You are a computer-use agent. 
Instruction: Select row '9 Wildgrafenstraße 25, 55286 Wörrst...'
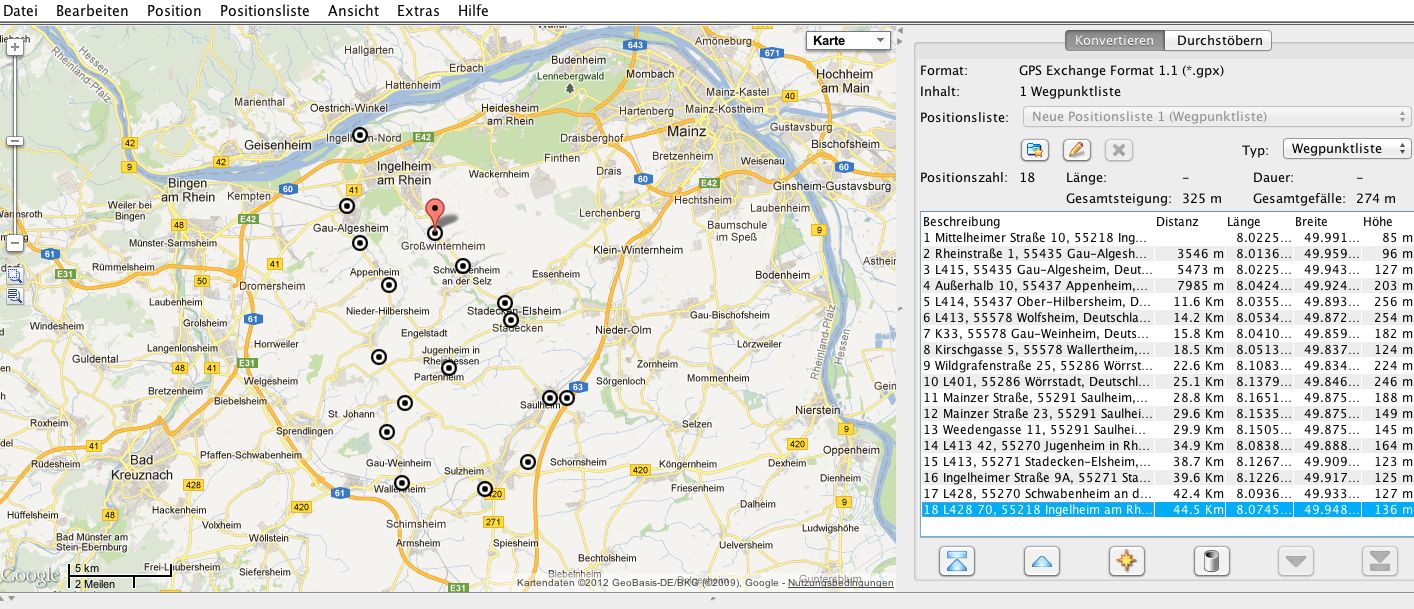(x=1167, y=366)
